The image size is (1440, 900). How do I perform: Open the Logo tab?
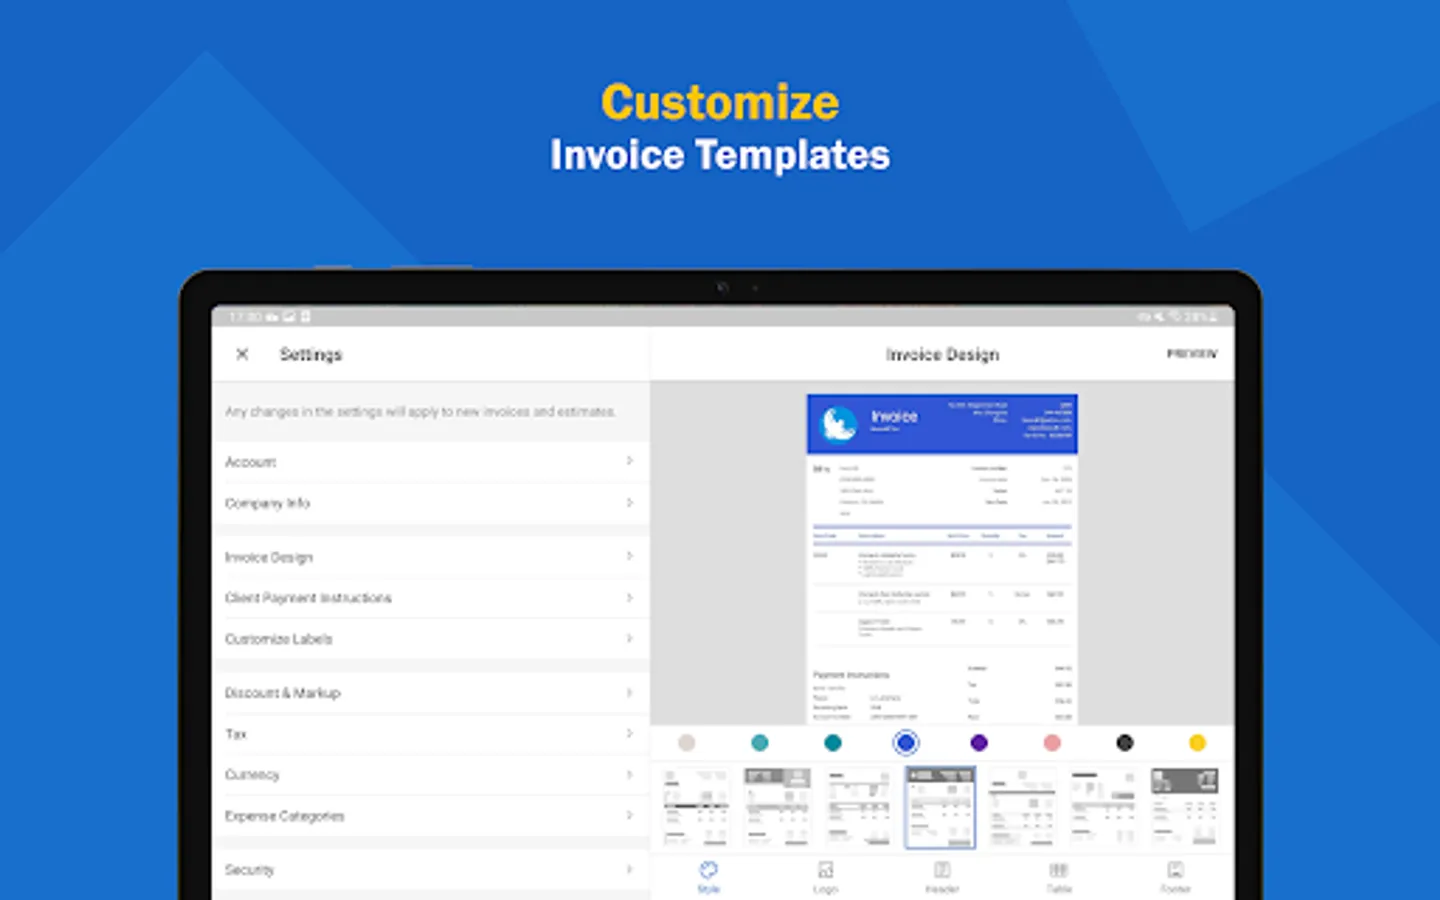[825, 877]
